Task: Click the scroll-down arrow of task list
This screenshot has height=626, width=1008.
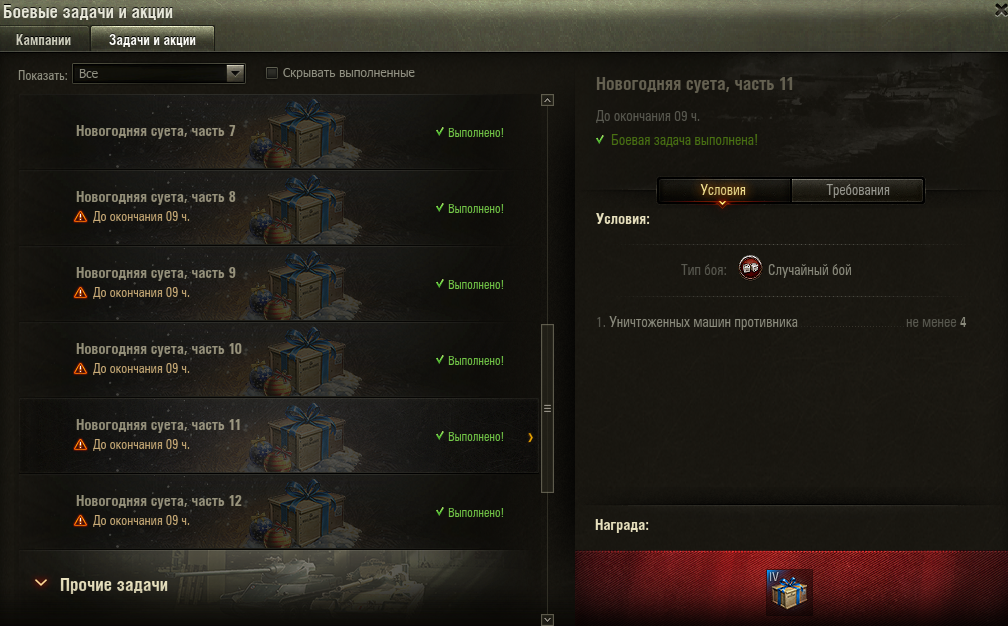Action: pos(547,620)
